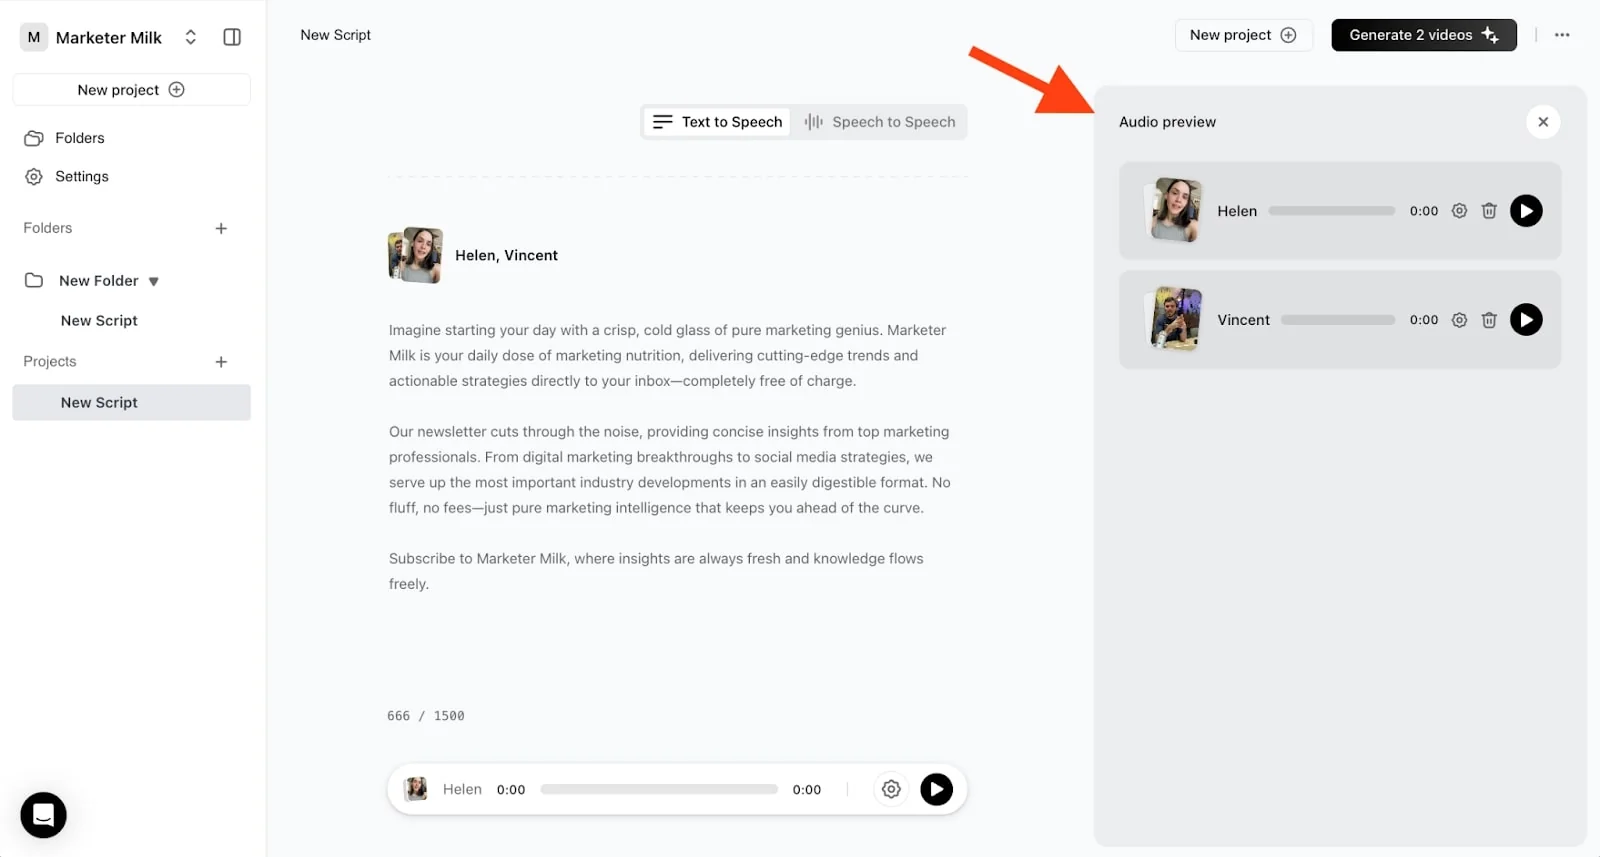The image size is (1600, 857).
Task: Click top bar New project button
Action: [1243, 35]
